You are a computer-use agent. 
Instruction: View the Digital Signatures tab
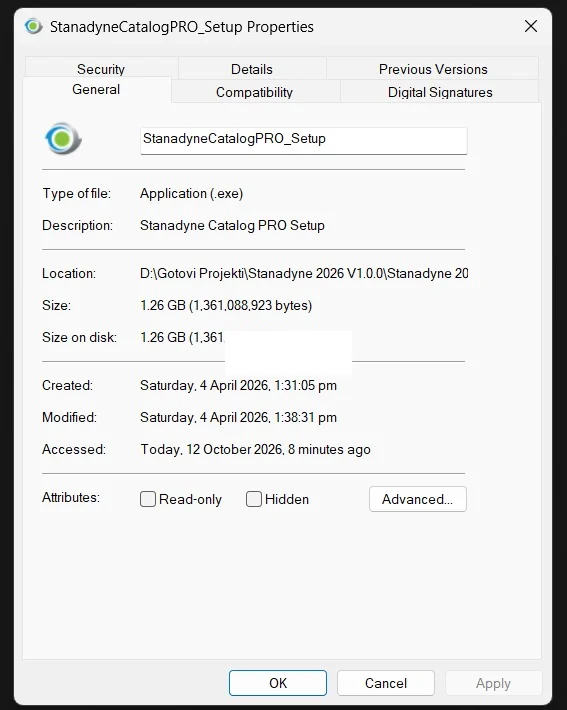point(440,92)
